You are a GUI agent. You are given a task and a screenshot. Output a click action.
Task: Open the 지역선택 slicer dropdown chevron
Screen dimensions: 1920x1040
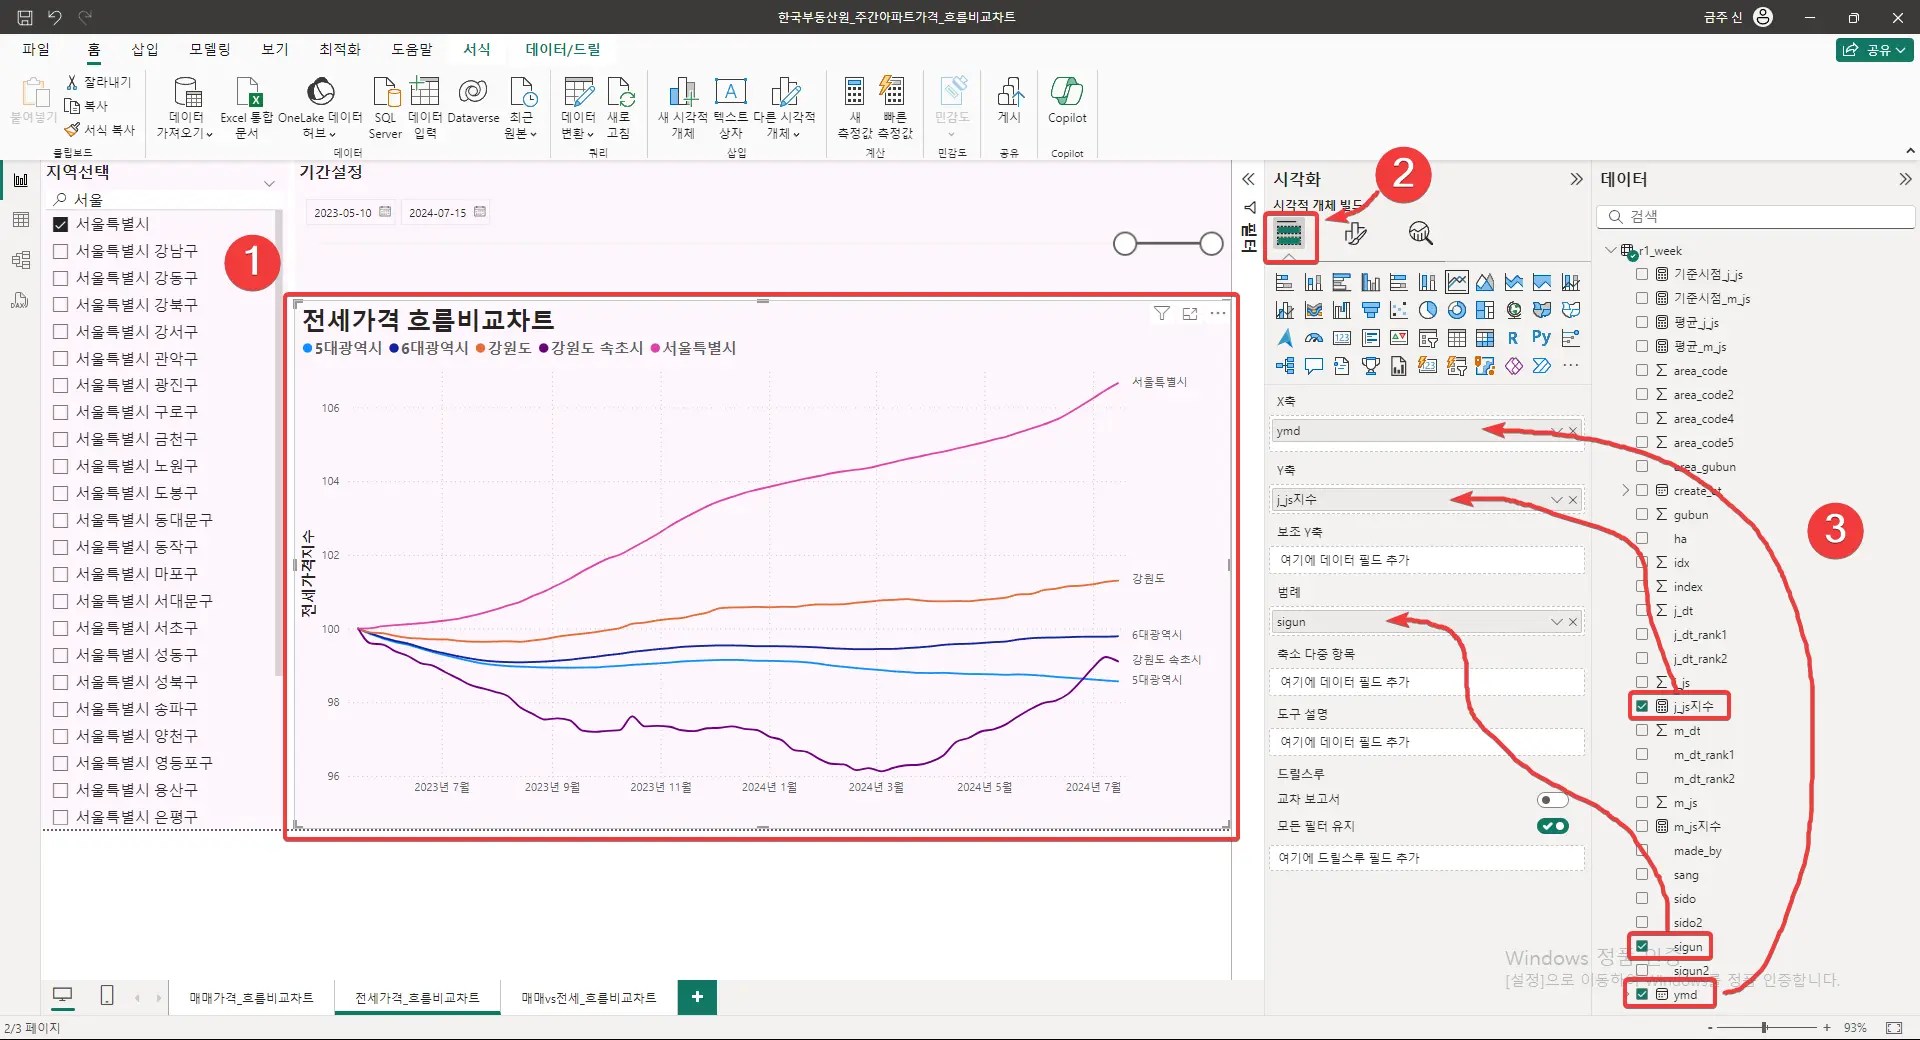click(x=269, y=183)
